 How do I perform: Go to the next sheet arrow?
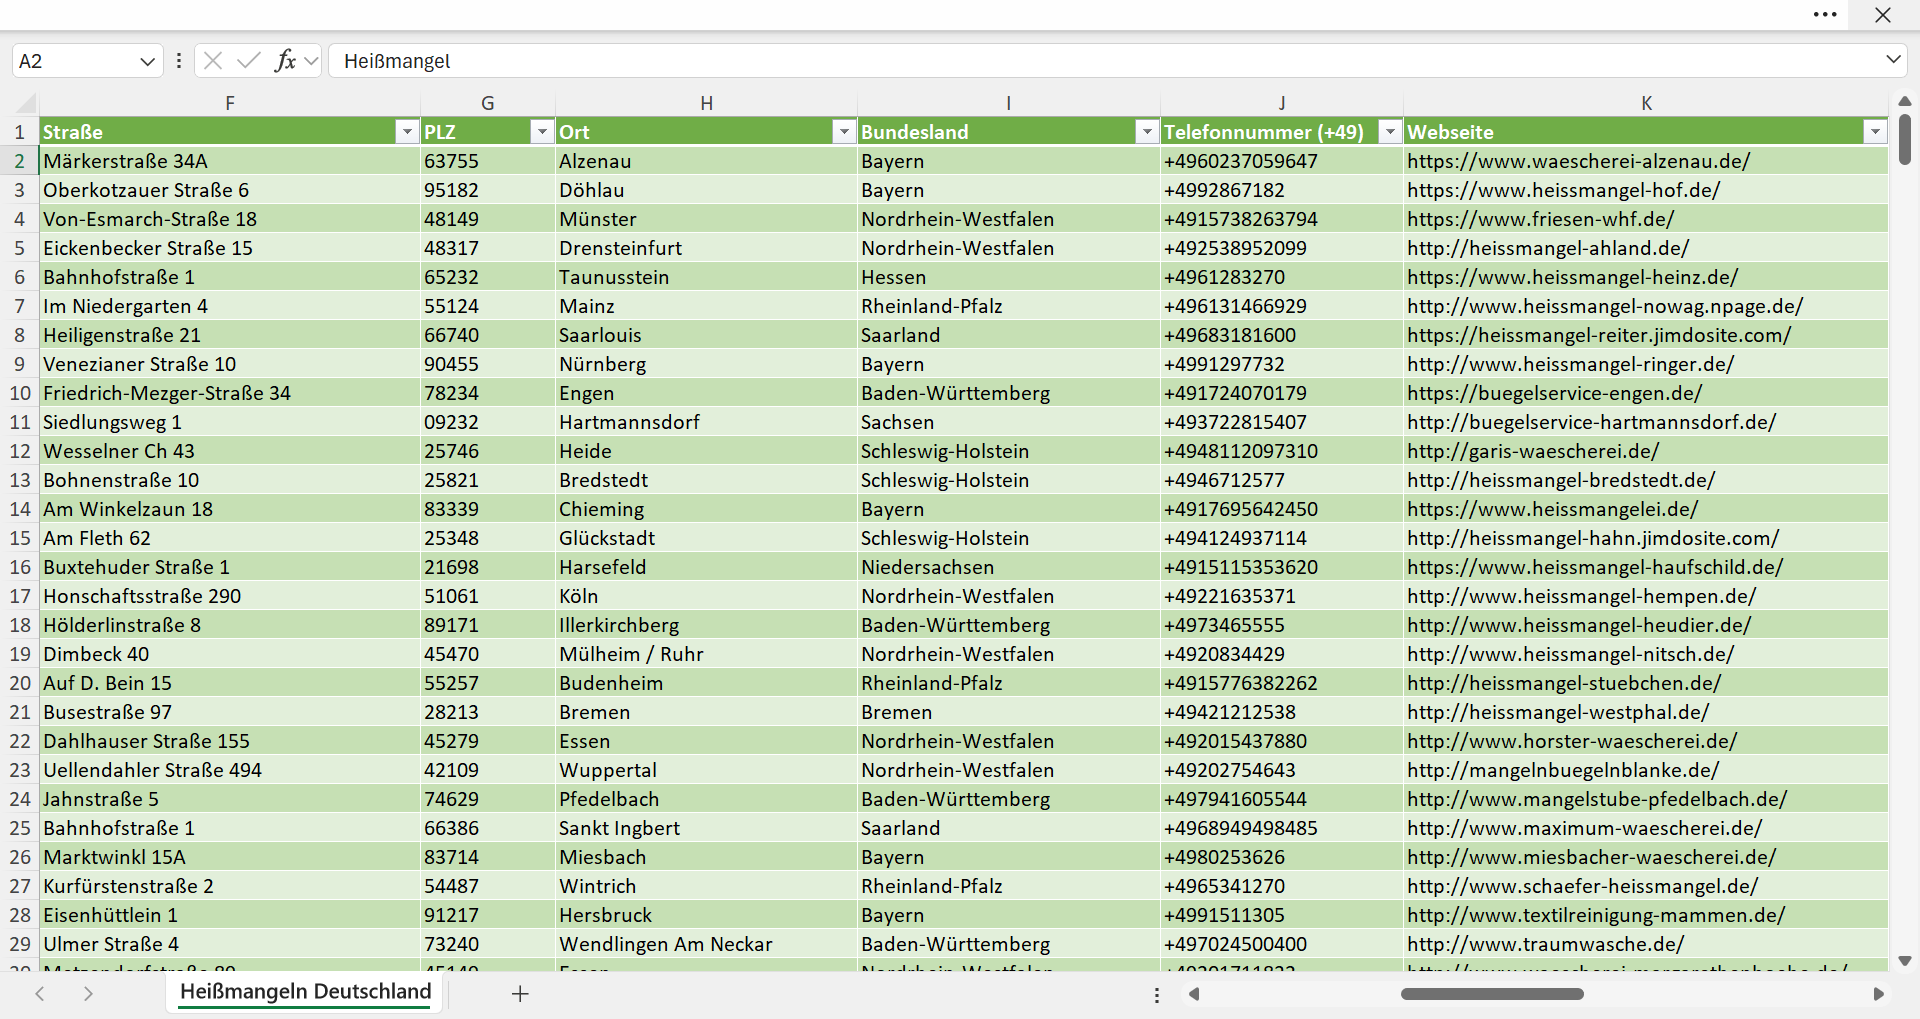click(88, 993)
